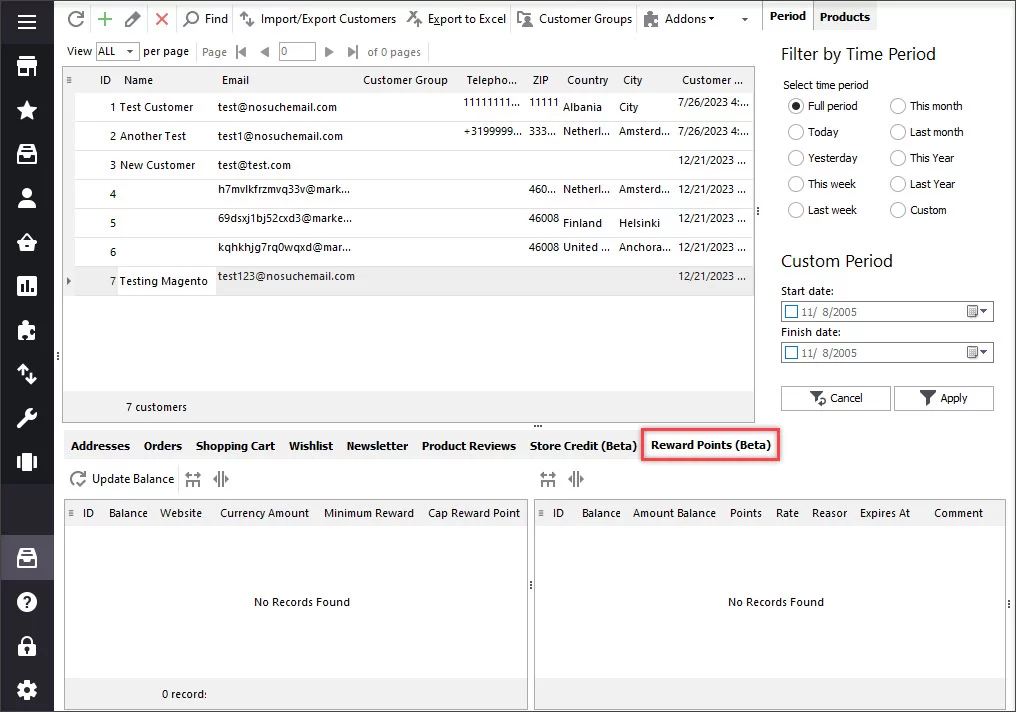Open the Store Credit (Beta) tab
The width and height of the screenshot is (1016, 712).
[583, 446]
